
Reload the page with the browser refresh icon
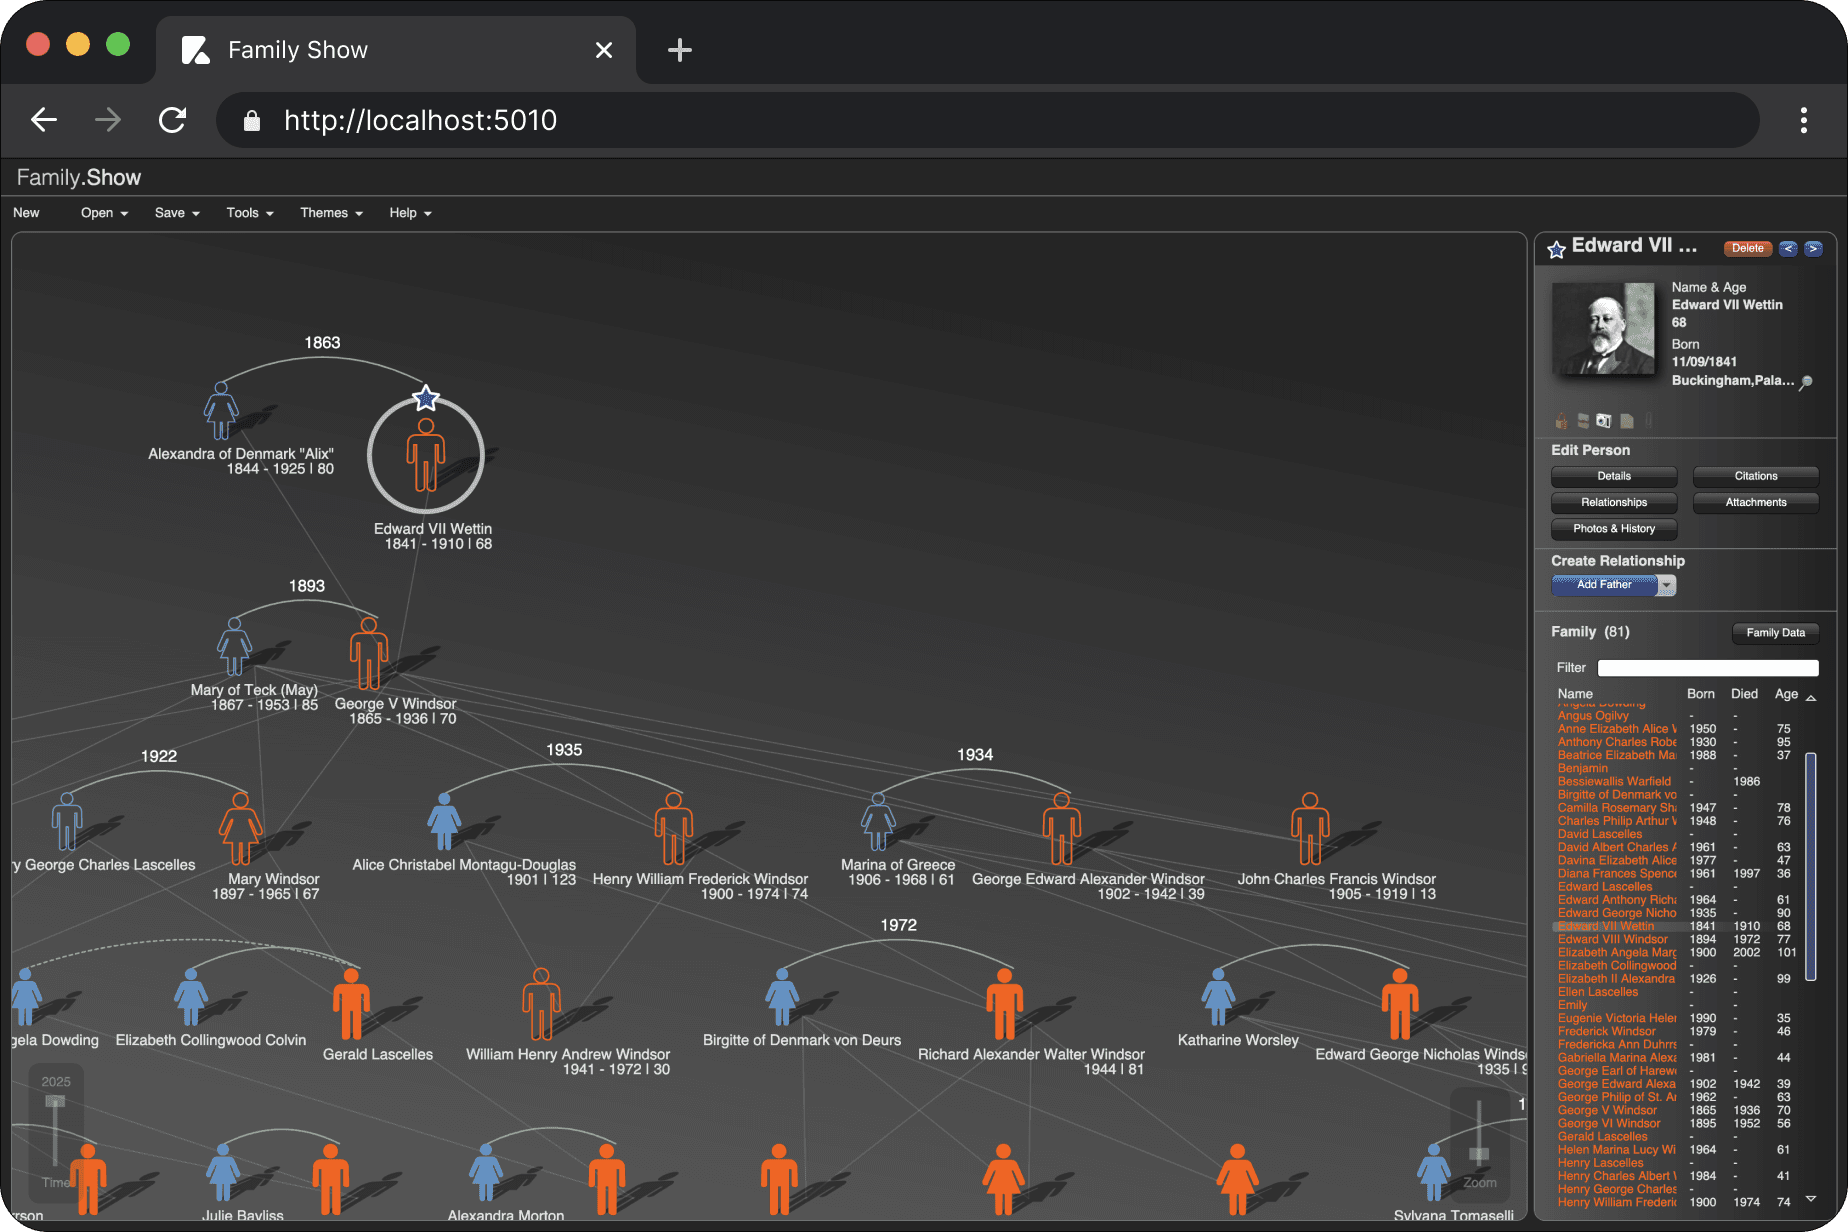point(172,119)
